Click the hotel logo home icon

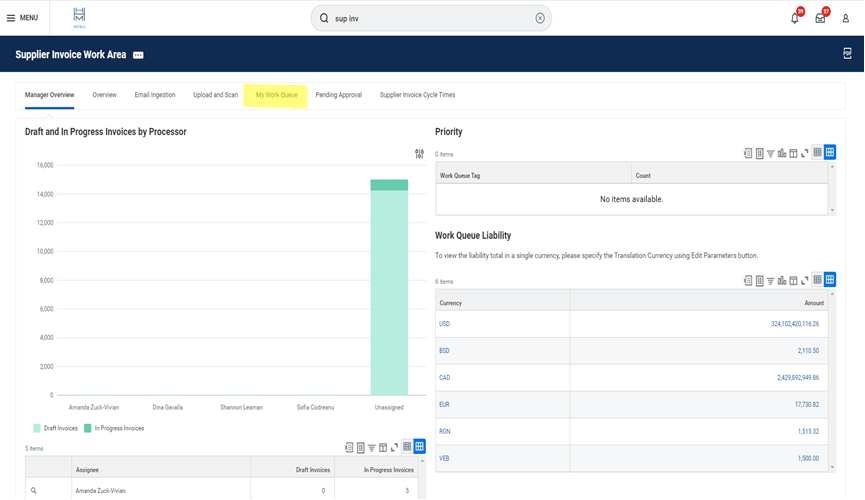click(79, 18)
